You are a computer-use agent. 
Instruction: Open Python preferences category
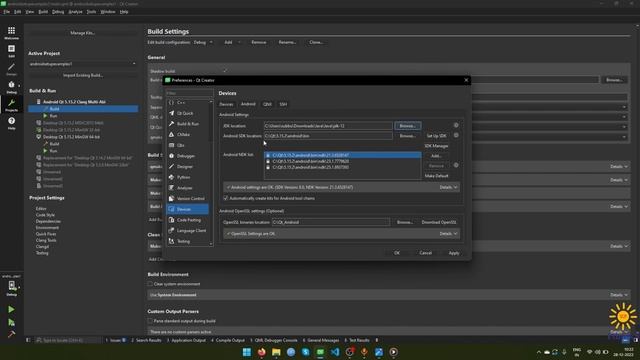[x=189, y=177]
